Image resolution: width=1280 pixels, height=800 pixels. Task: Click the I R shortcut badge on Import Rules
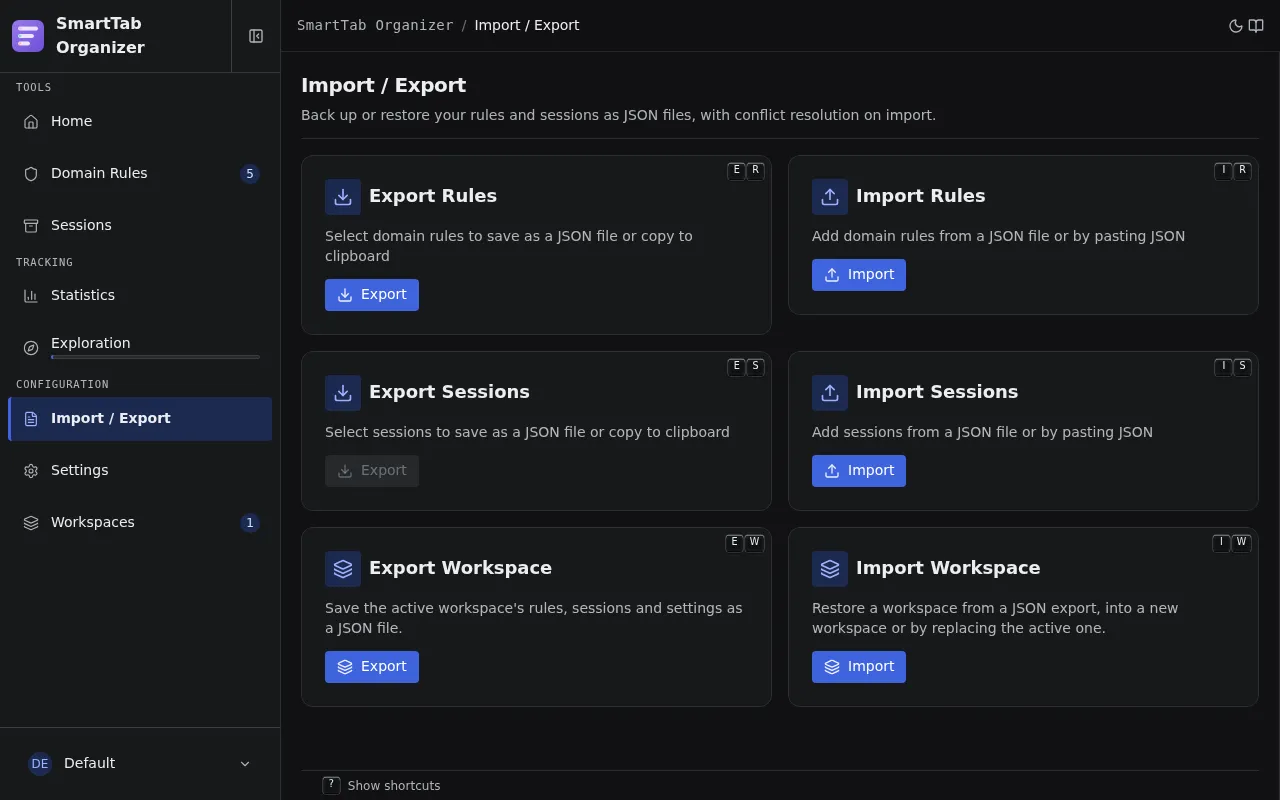[x=1233, y=171]
